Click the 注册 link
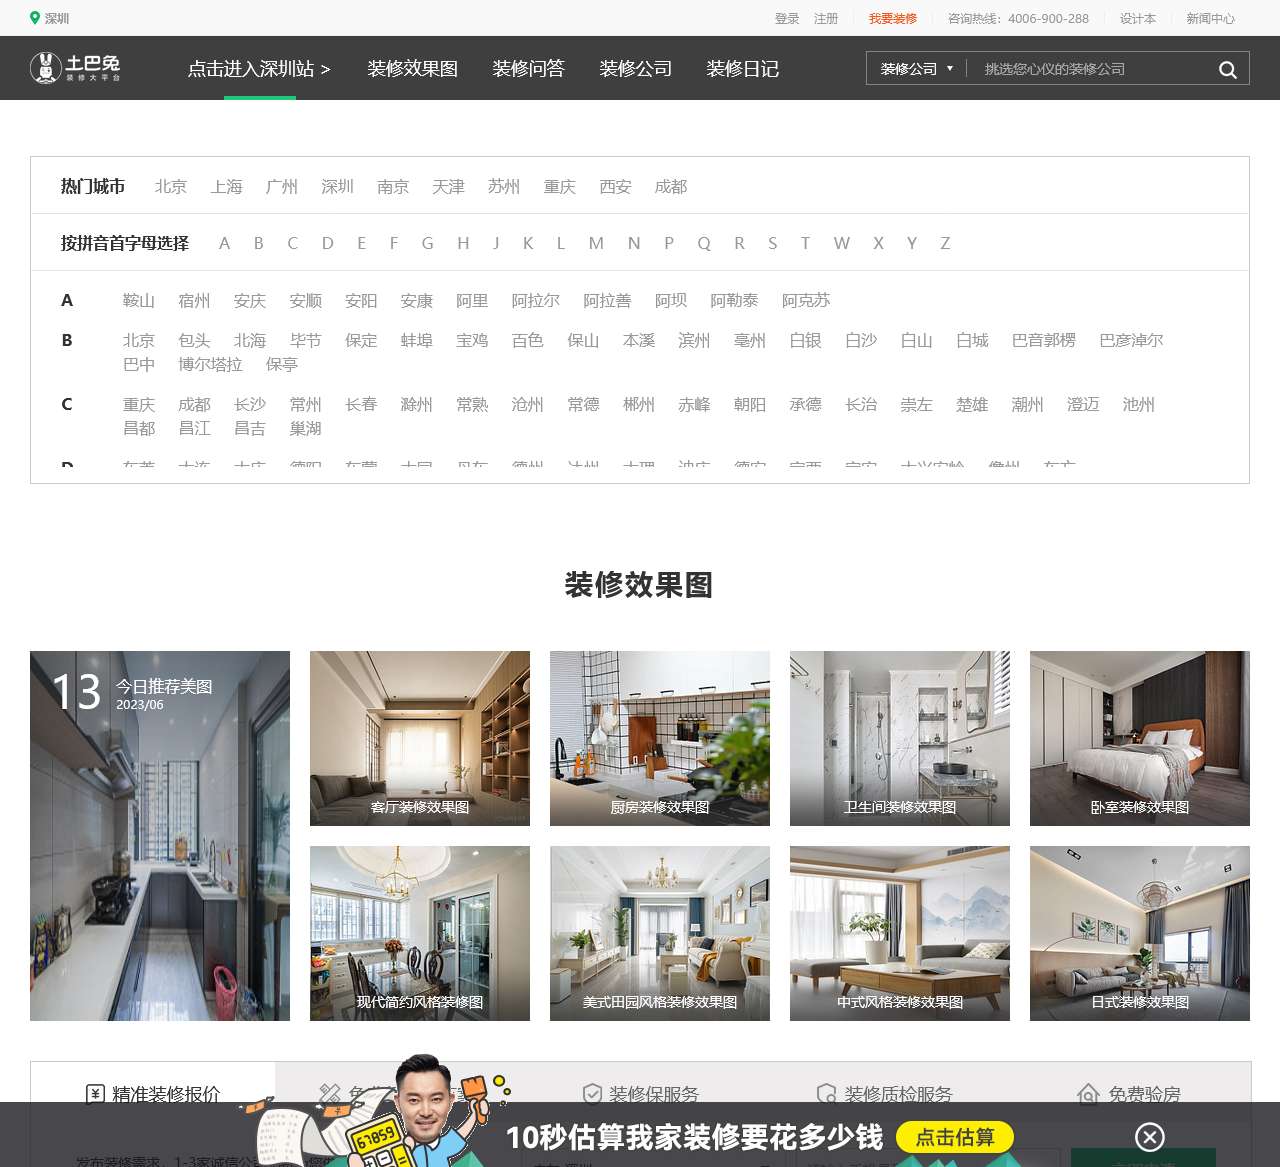Viewport: 1280px width, 1167px height. click(826, 18)
